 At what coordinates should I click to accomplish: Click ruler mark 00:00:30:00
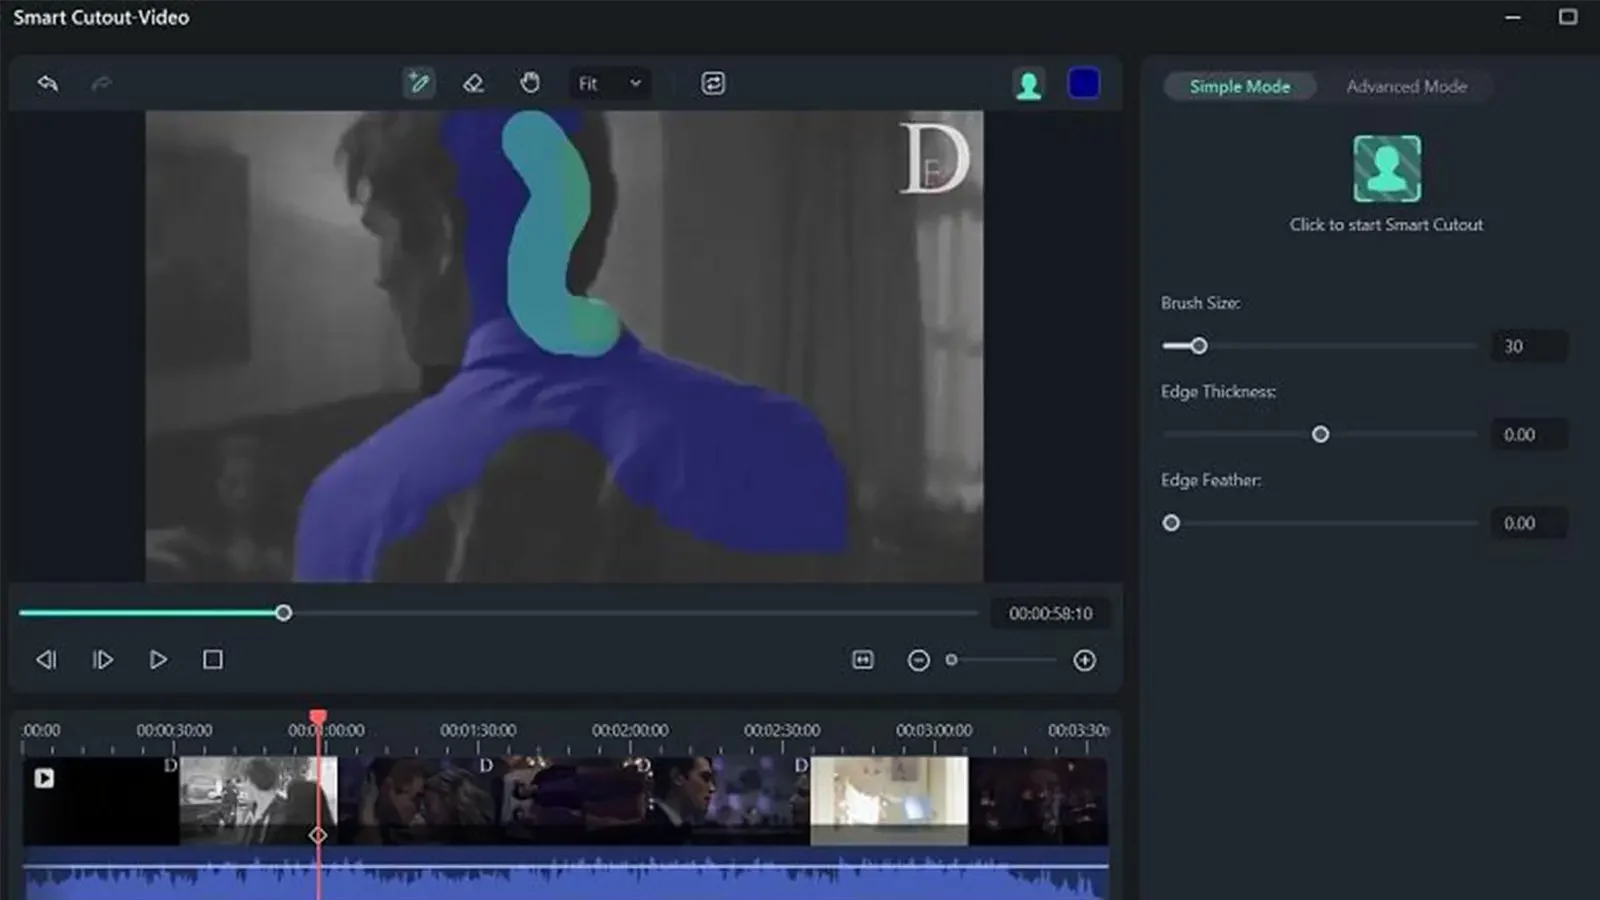174,730
